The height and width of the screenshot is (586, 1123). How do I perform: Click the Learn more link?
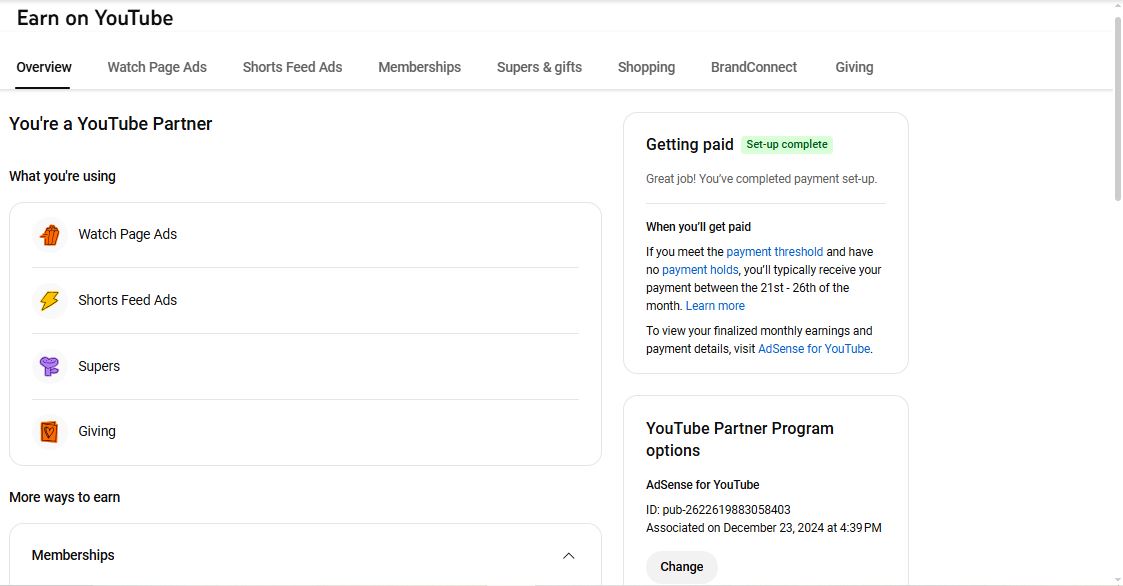click(x=715, y=306)
